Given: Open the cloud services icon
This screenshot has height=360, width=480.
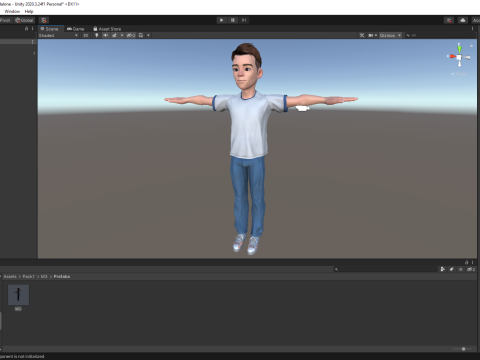Looking at the screenshot, I should (463, 20).
